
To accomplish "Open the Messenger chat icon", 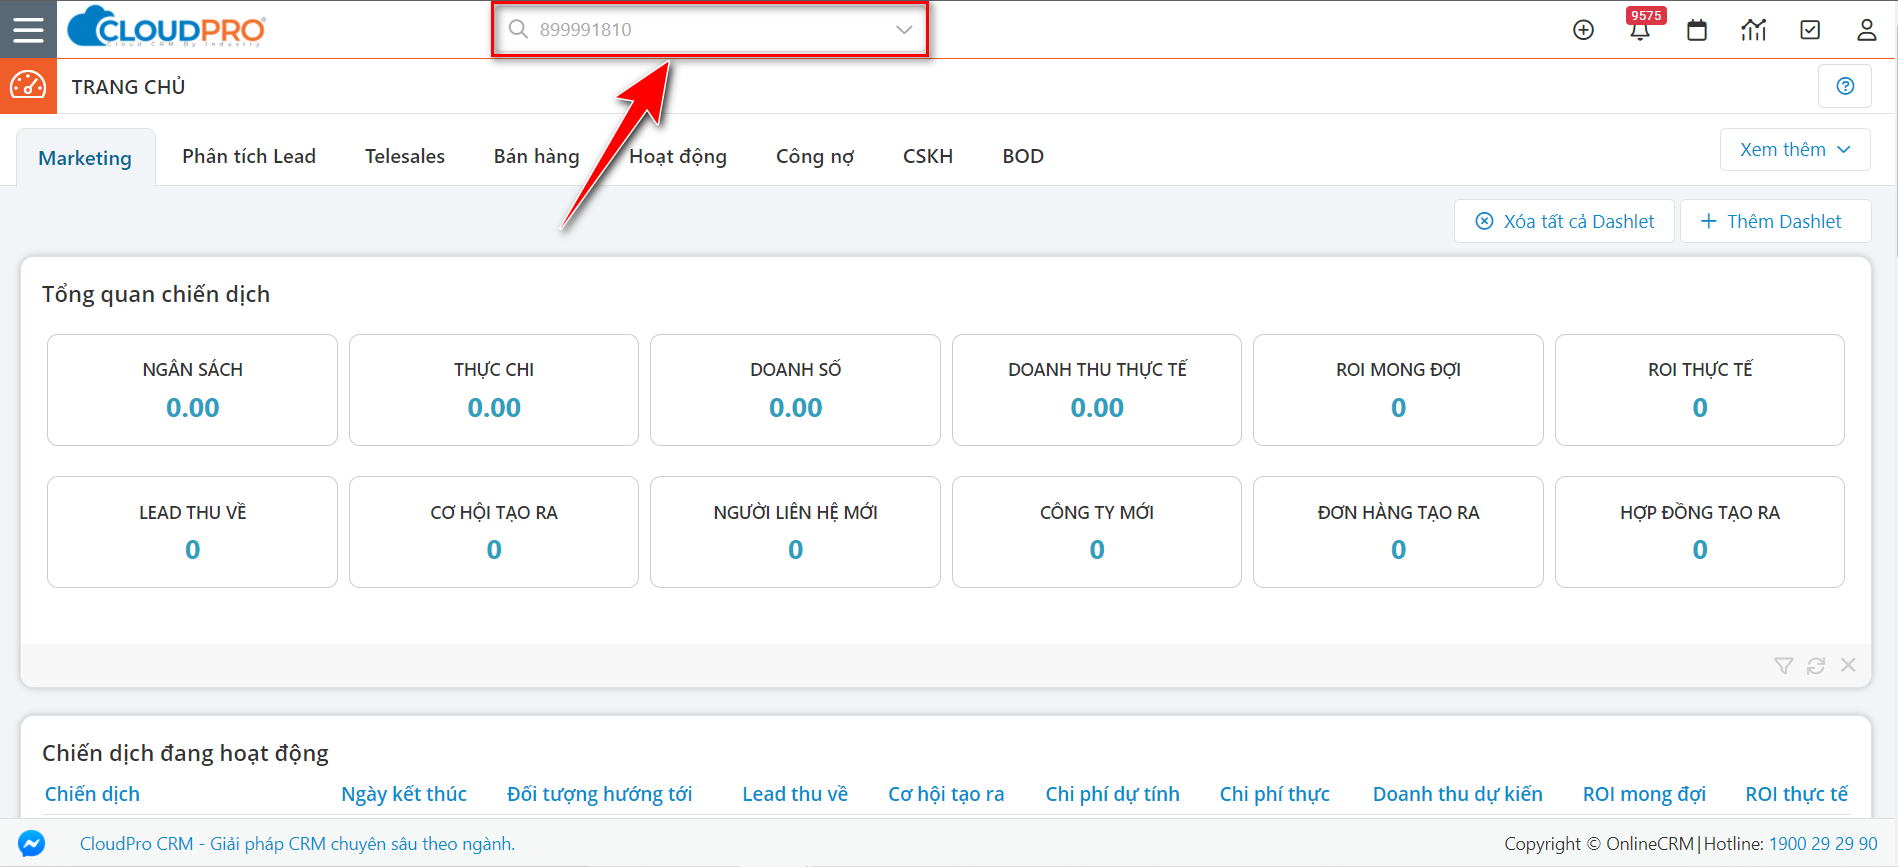I will coord(31,844).
